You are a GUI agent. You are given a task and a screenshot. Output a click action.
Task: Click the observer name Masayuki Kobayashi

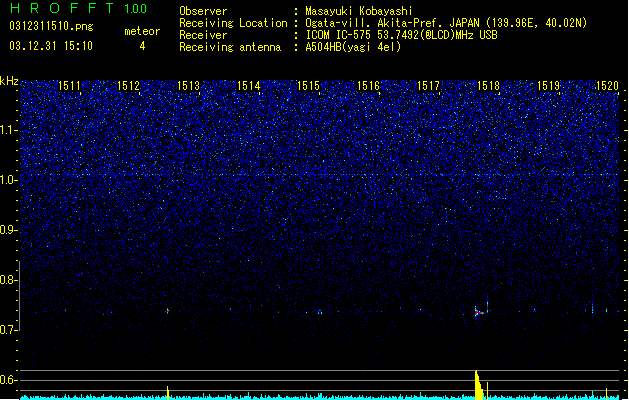click(x=359, y=11)
